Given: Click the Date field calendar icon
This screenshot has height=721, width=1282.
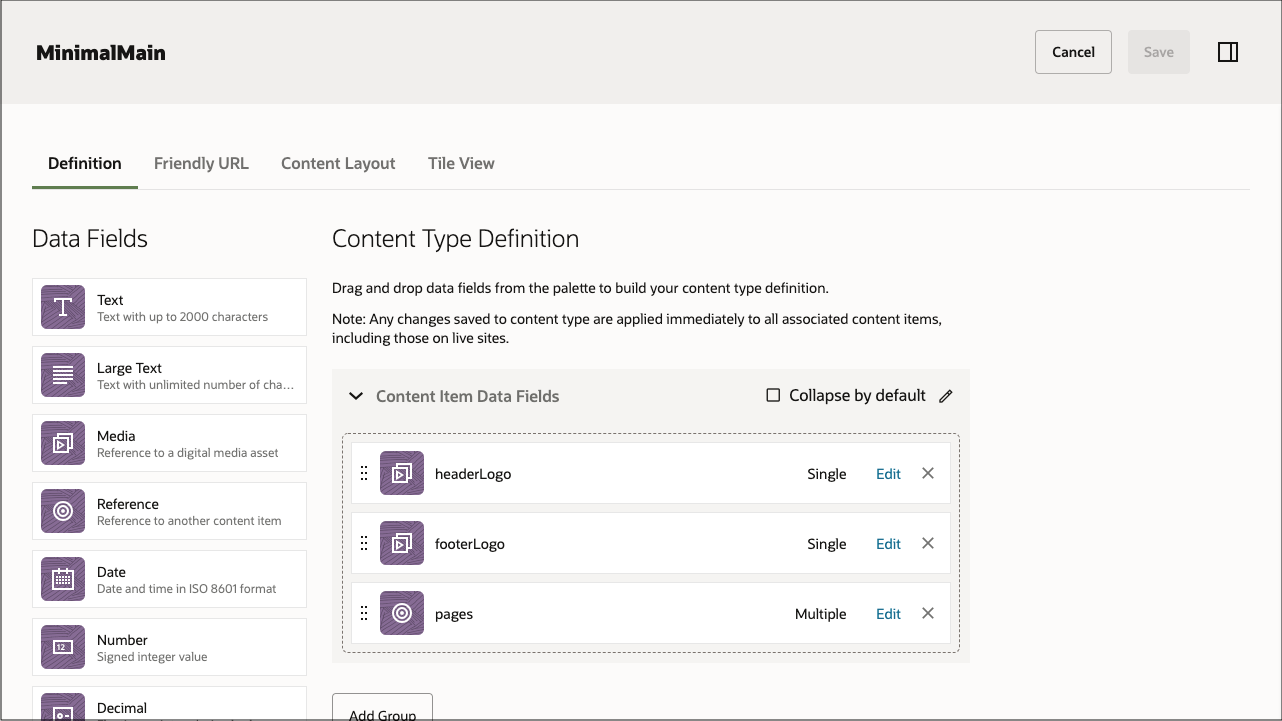Looking at the screenshot, I should (62, 579).
